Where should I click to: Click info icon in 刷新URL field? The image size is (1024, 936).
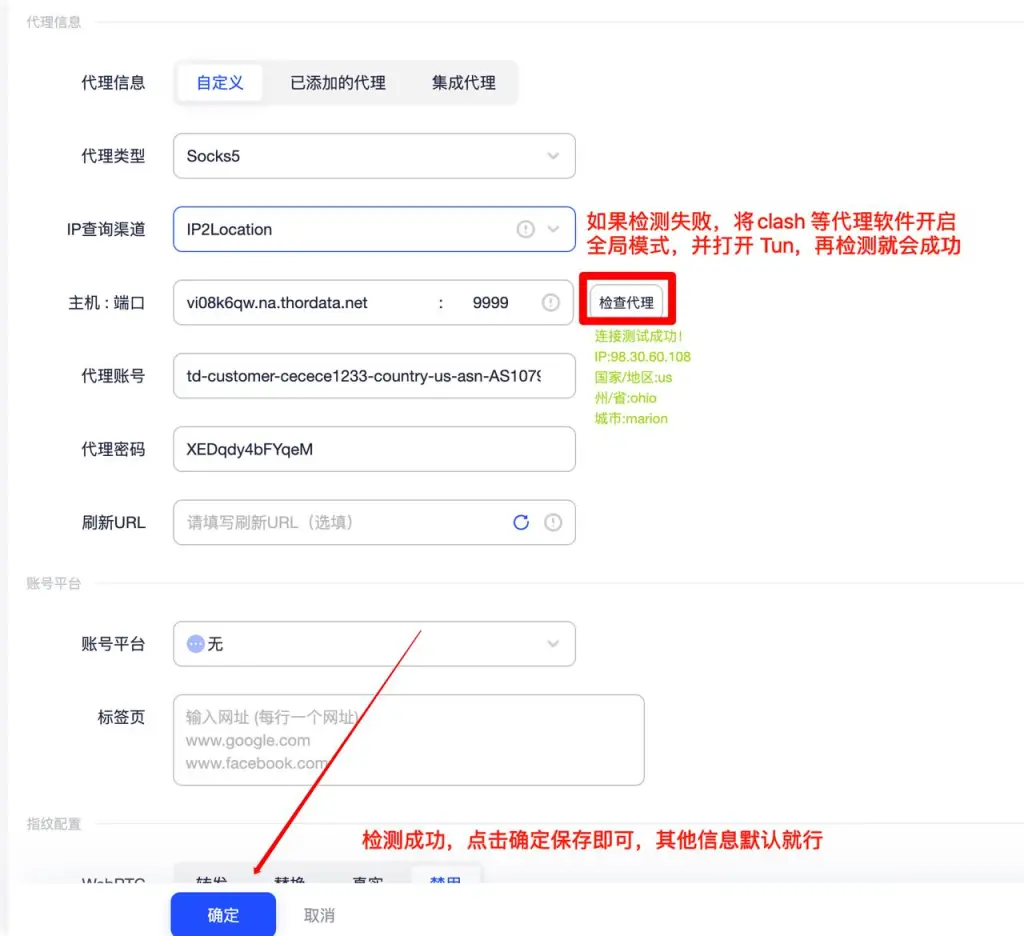click(553, 523)
